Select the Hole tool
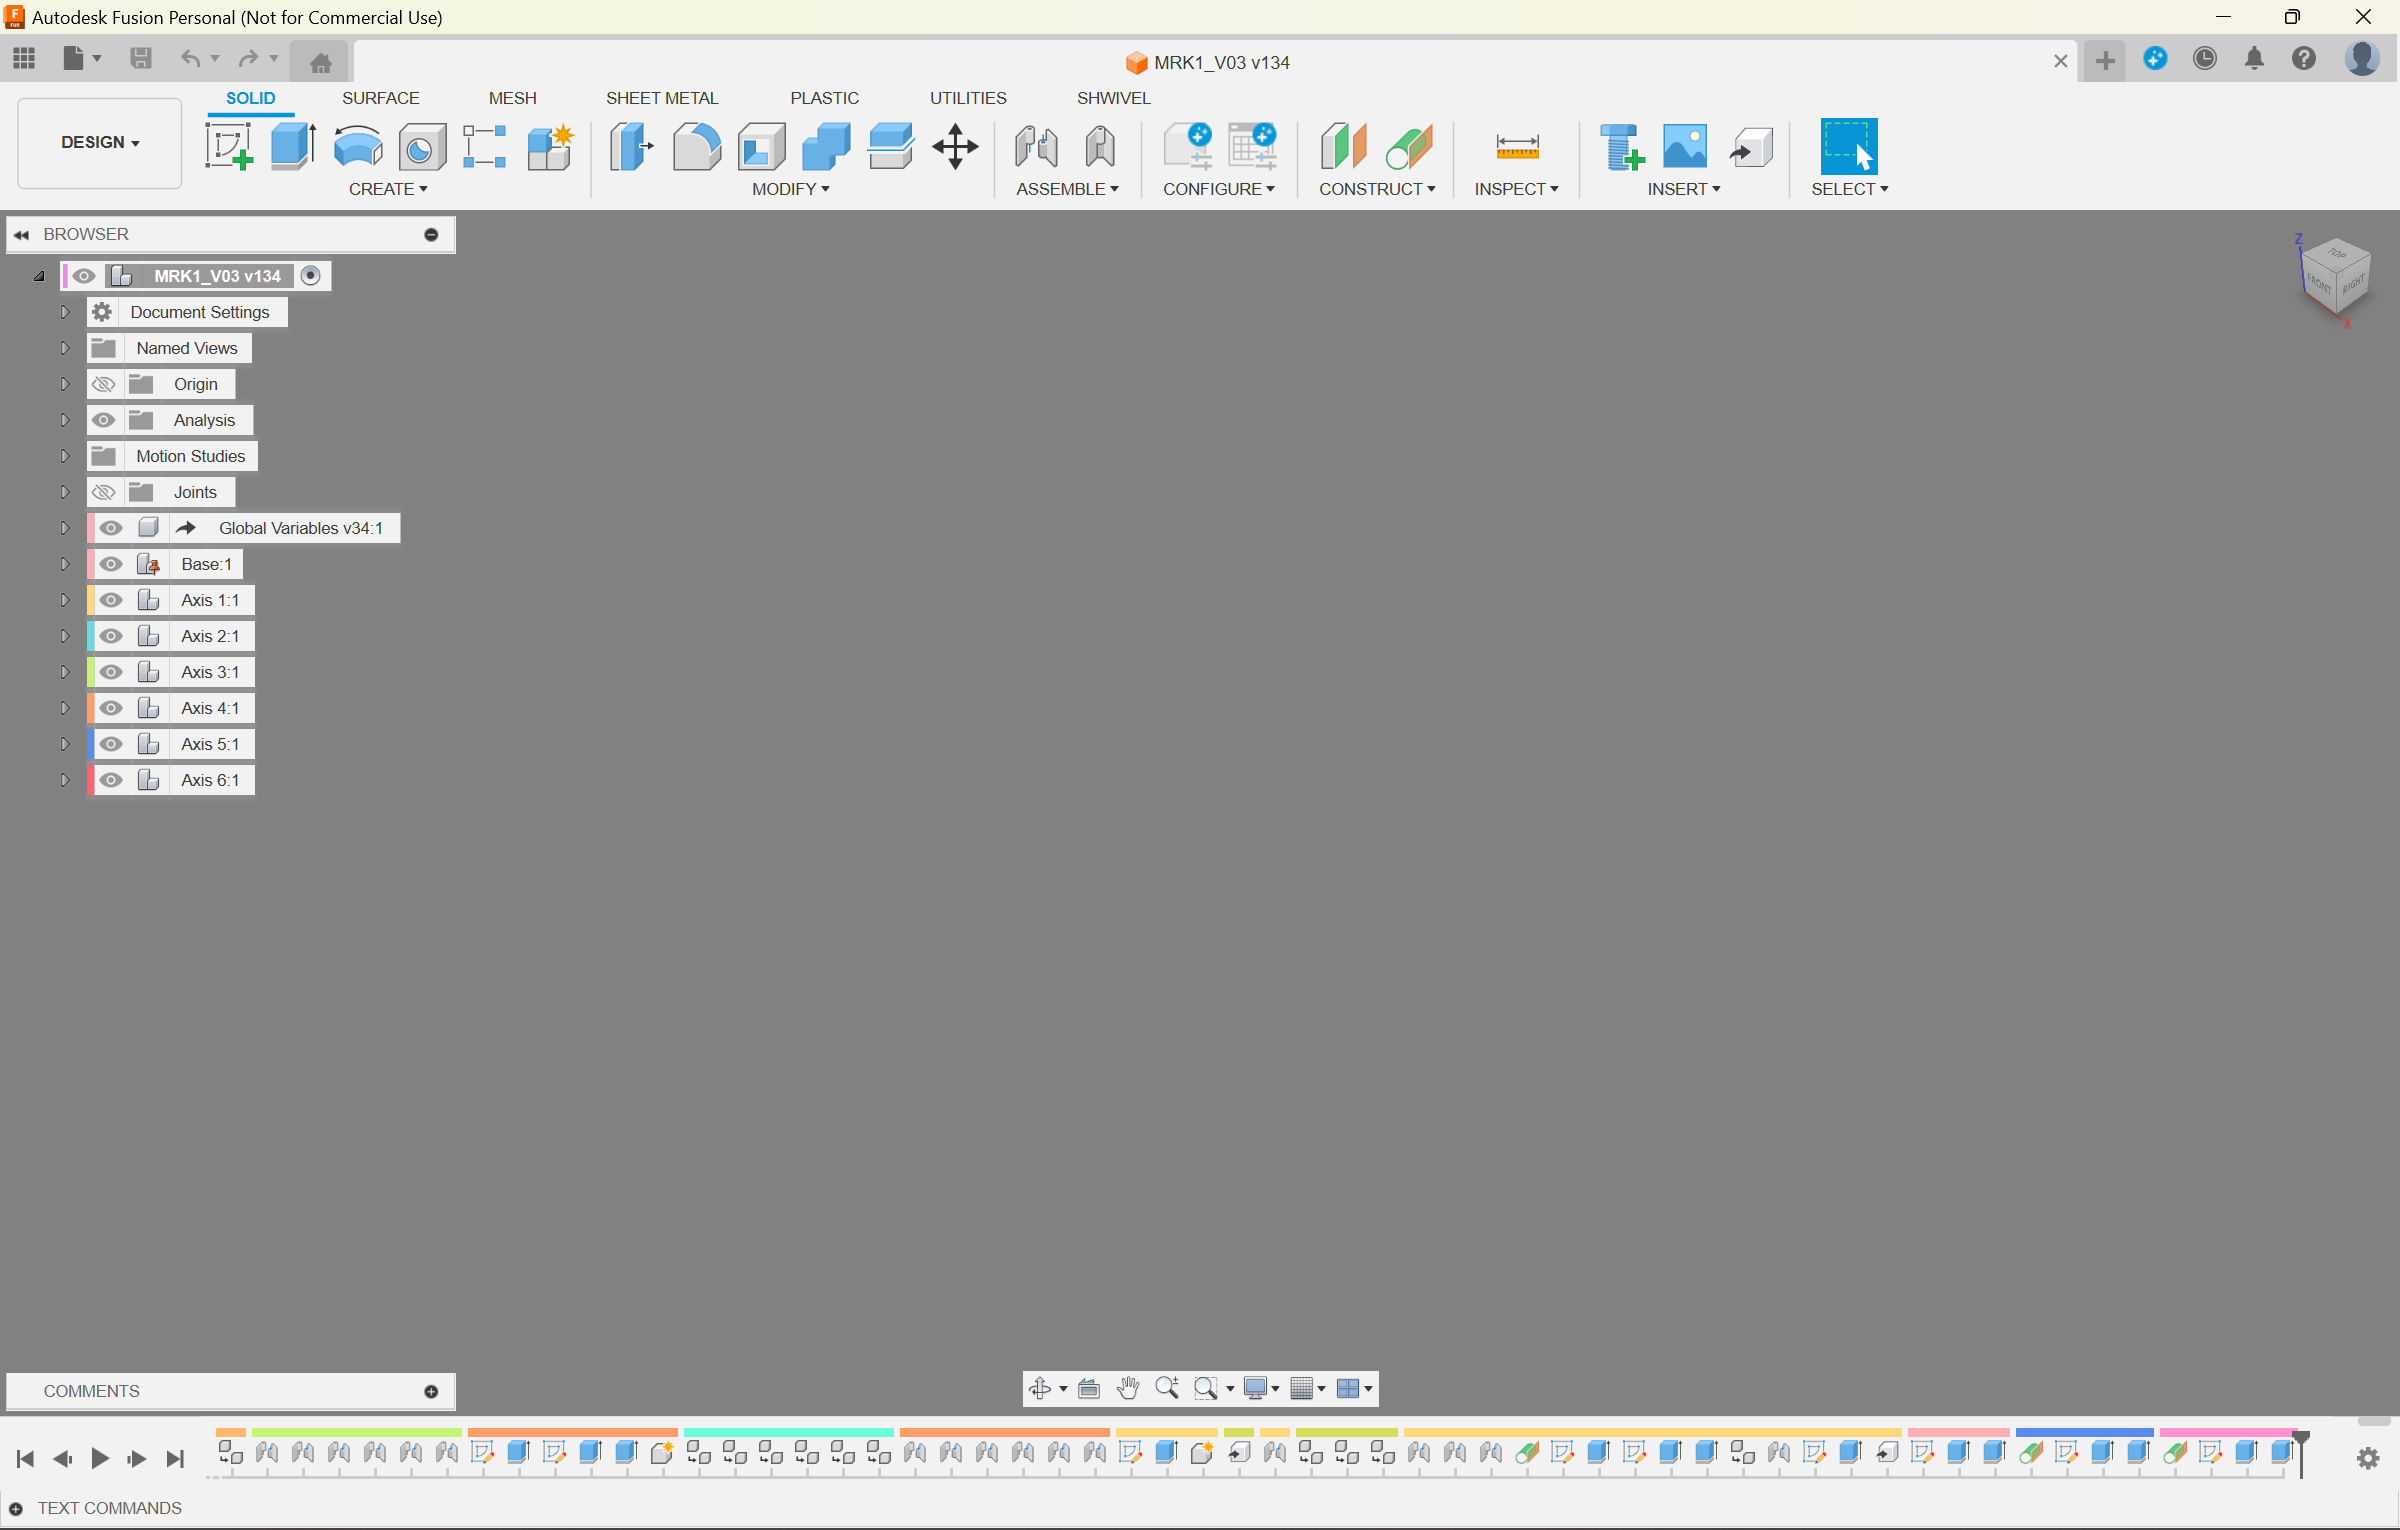The image size is (2400, 1530). pos(422,147)
